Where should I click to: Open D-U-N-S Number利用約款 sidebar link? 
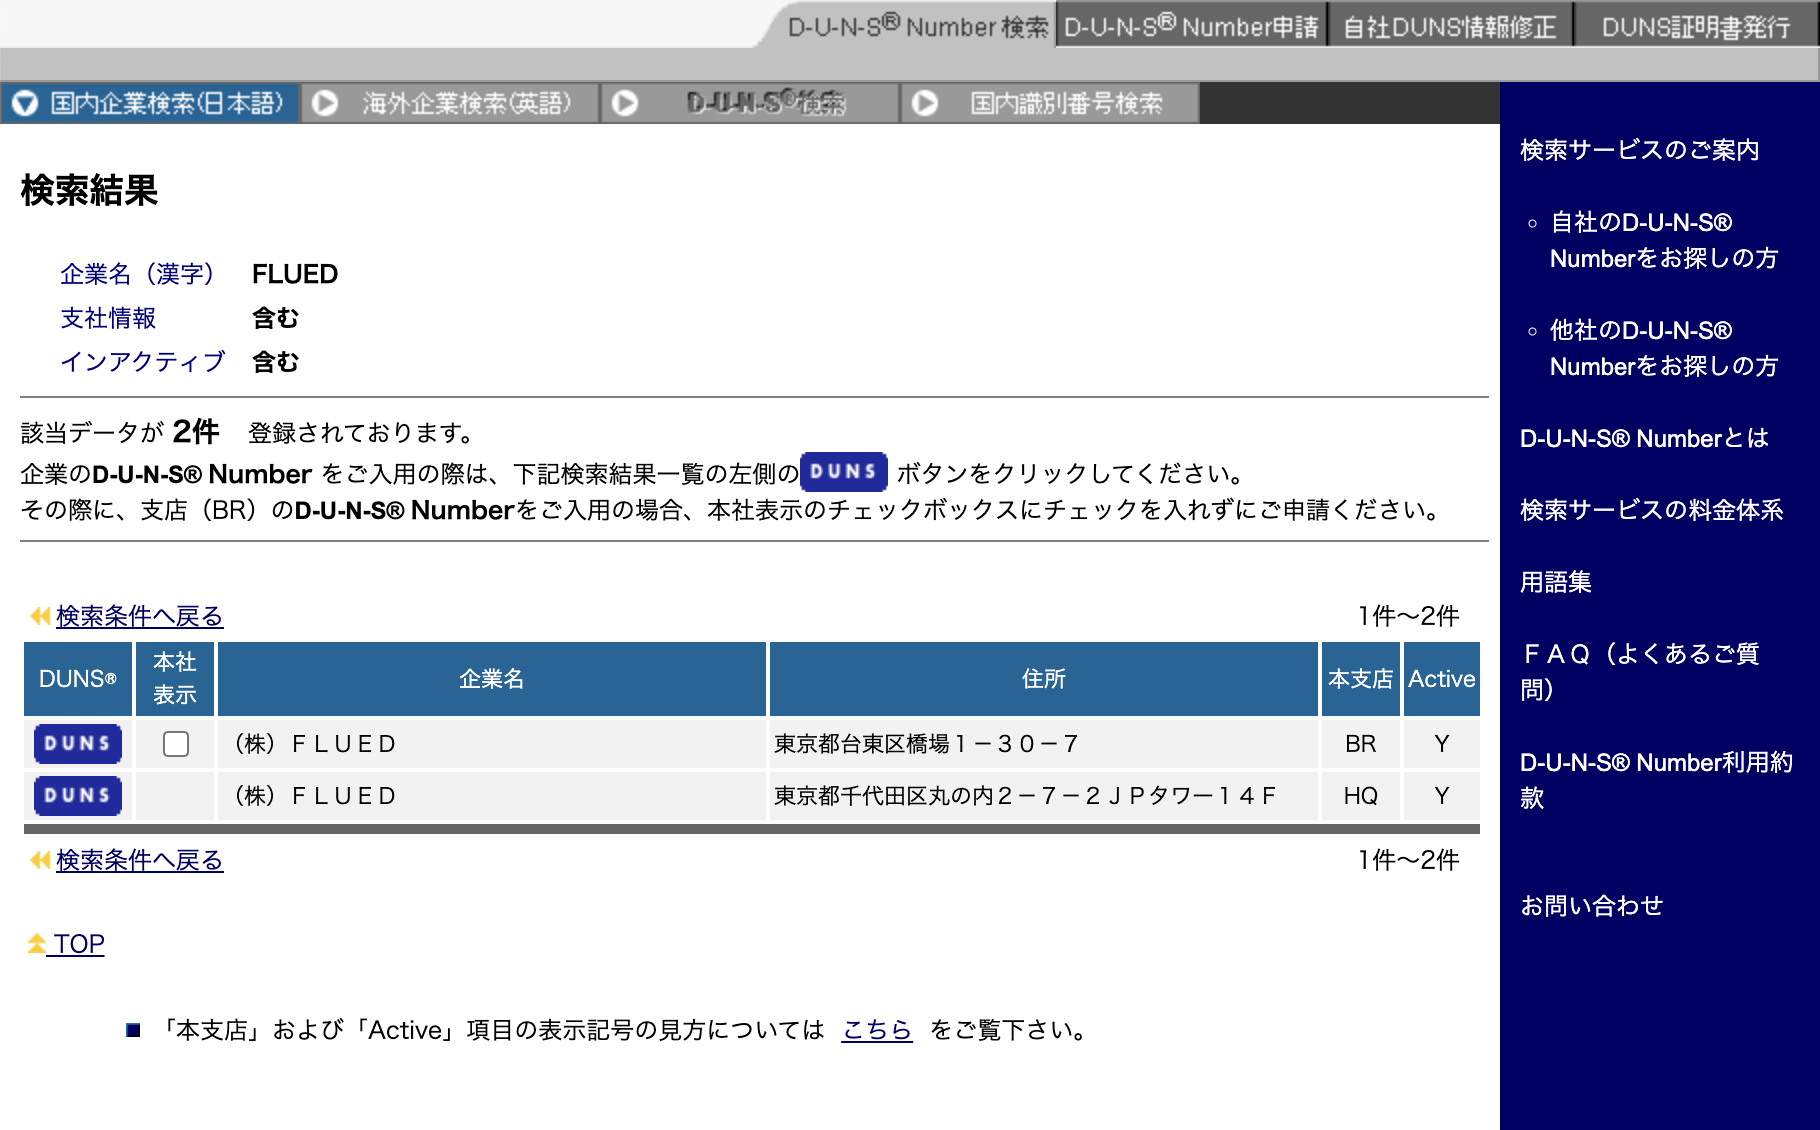[1656, 780]
